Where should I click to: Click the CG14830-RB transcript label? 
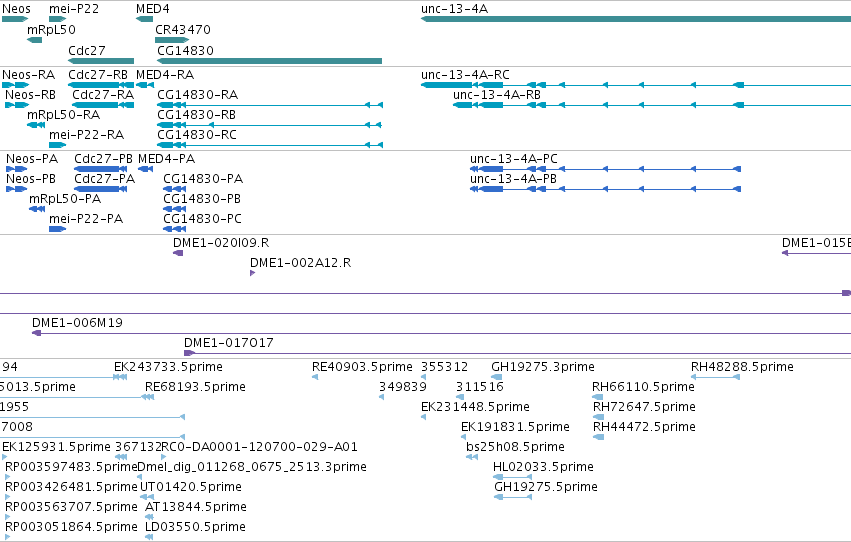196,115
